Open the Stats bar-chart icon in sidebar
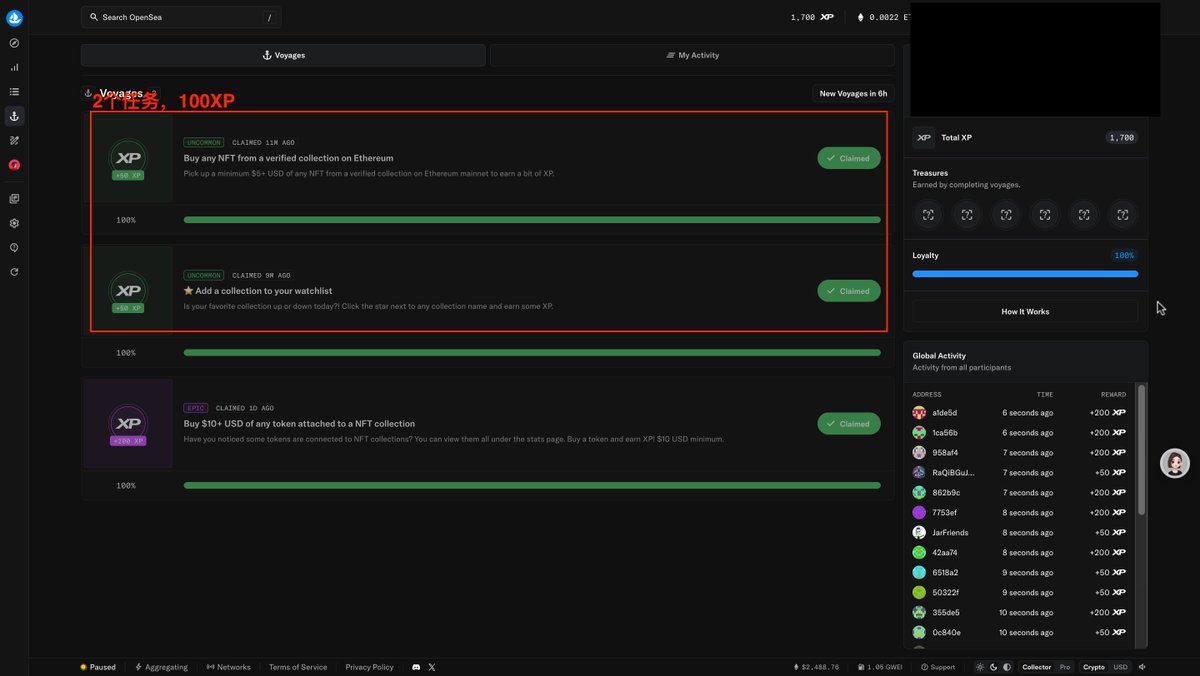This screenshot has height=676, width=1200. click(14, 67)
